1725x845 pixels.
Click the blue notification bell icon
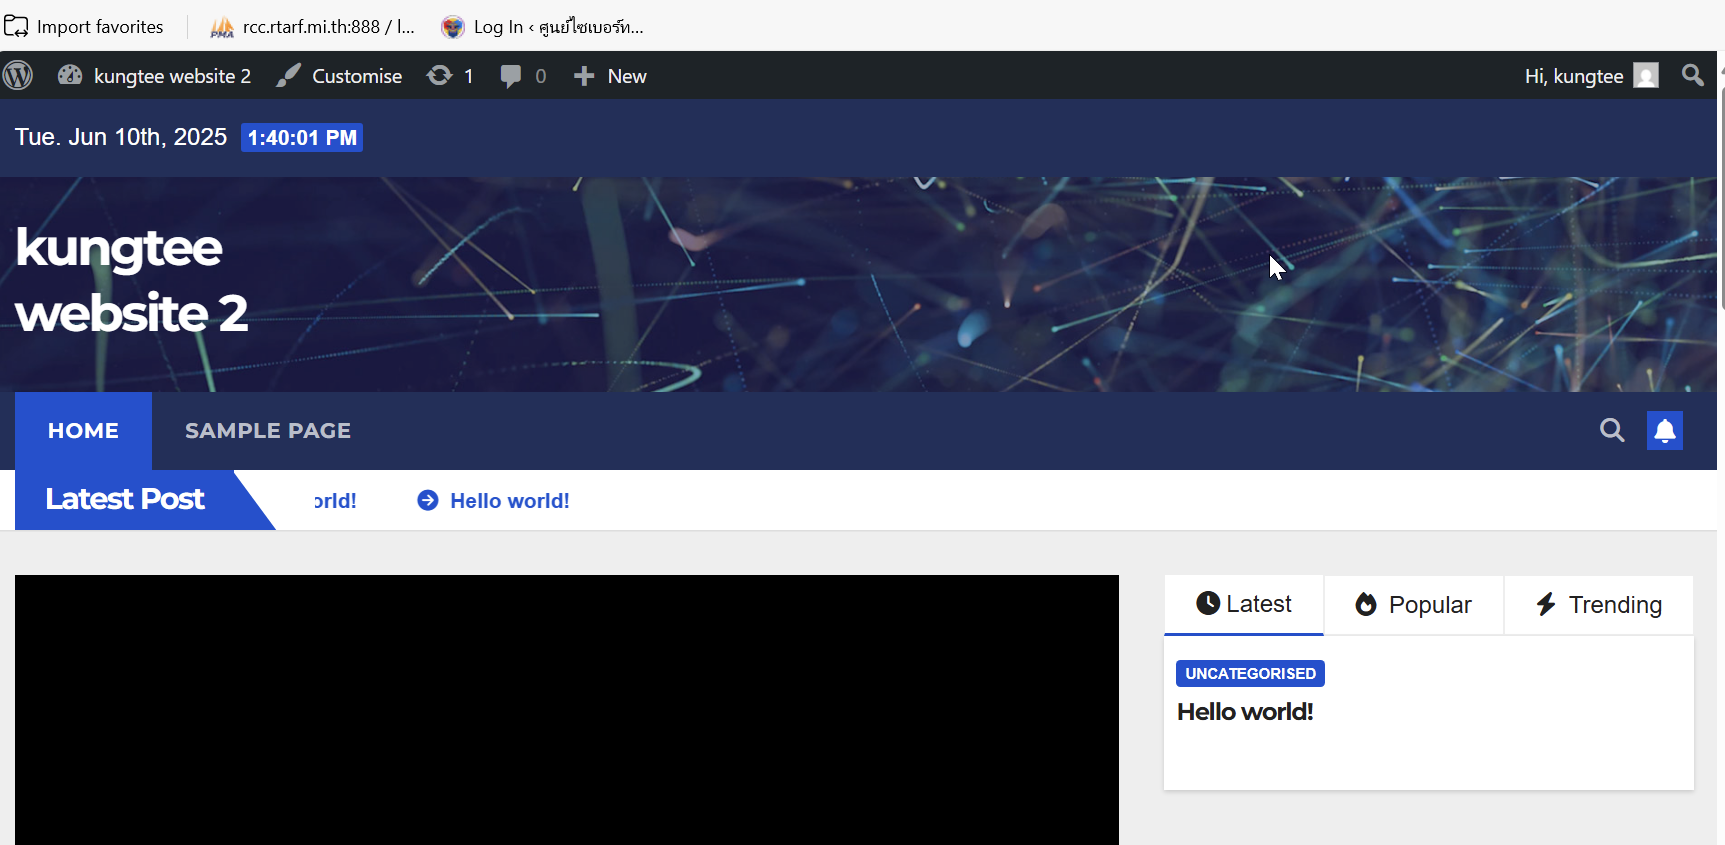1664,431
